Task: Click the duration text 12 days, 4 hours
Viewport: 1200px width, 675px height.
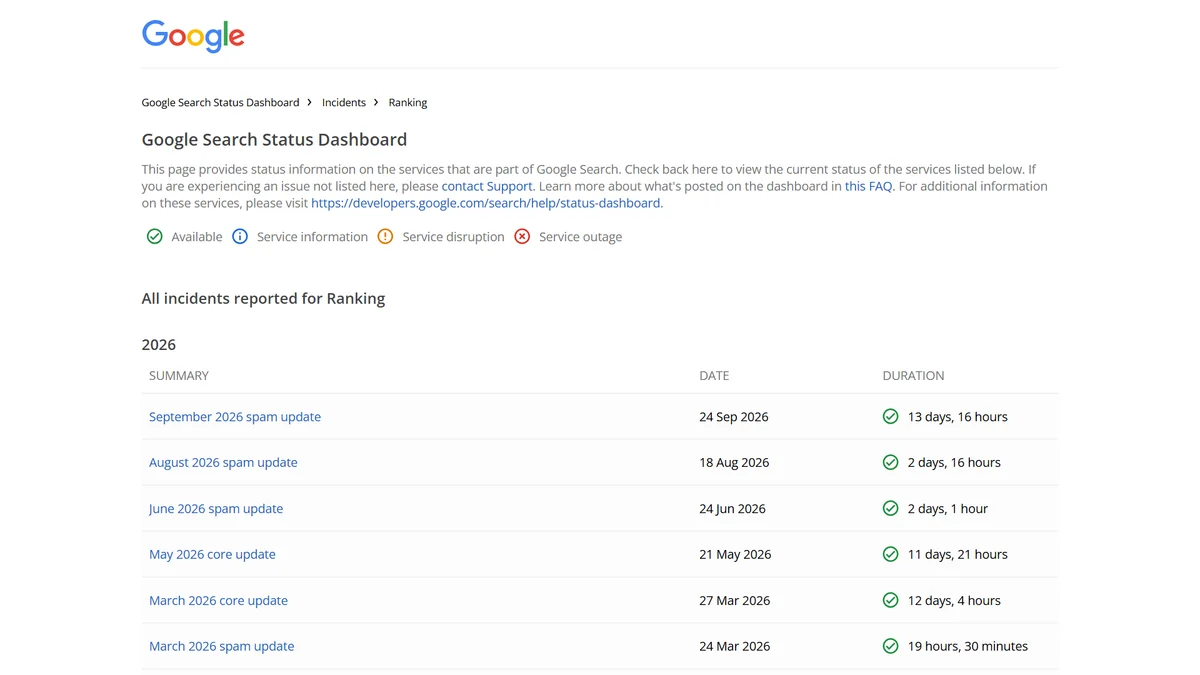Action: 954,601
